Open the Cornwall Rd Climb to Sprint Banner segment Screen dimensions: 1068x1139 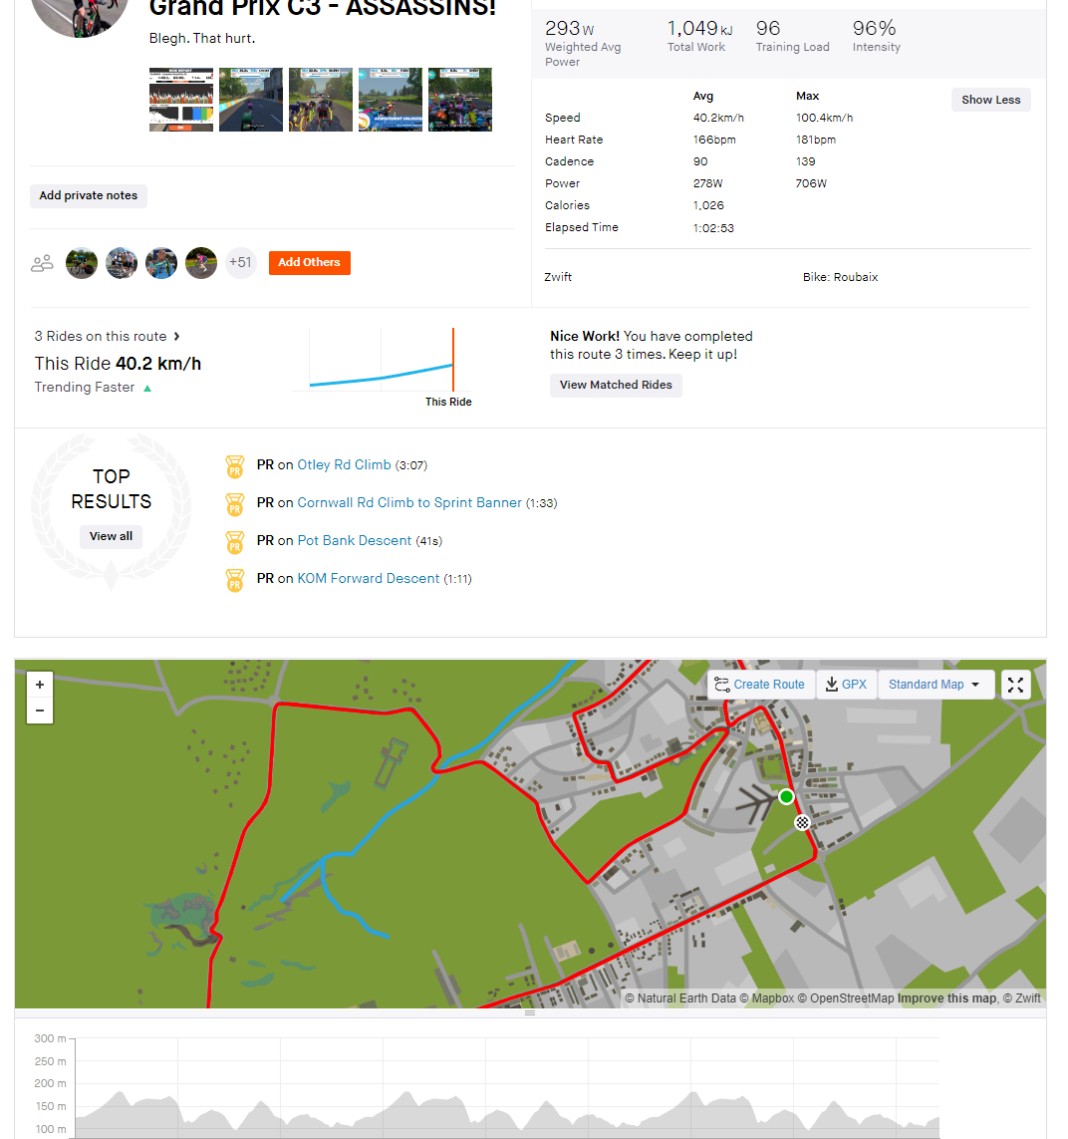(x=409, y=503)
